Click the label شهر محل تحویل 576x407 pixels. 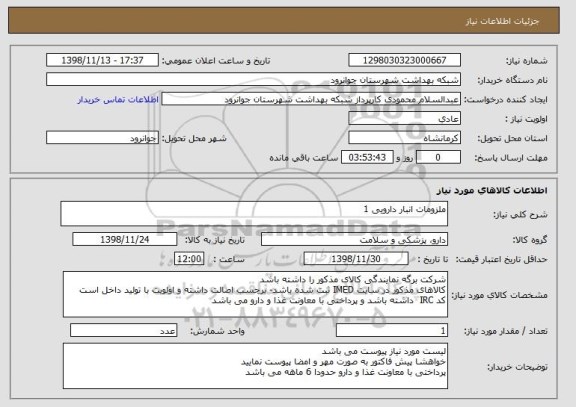pos(194,139)
